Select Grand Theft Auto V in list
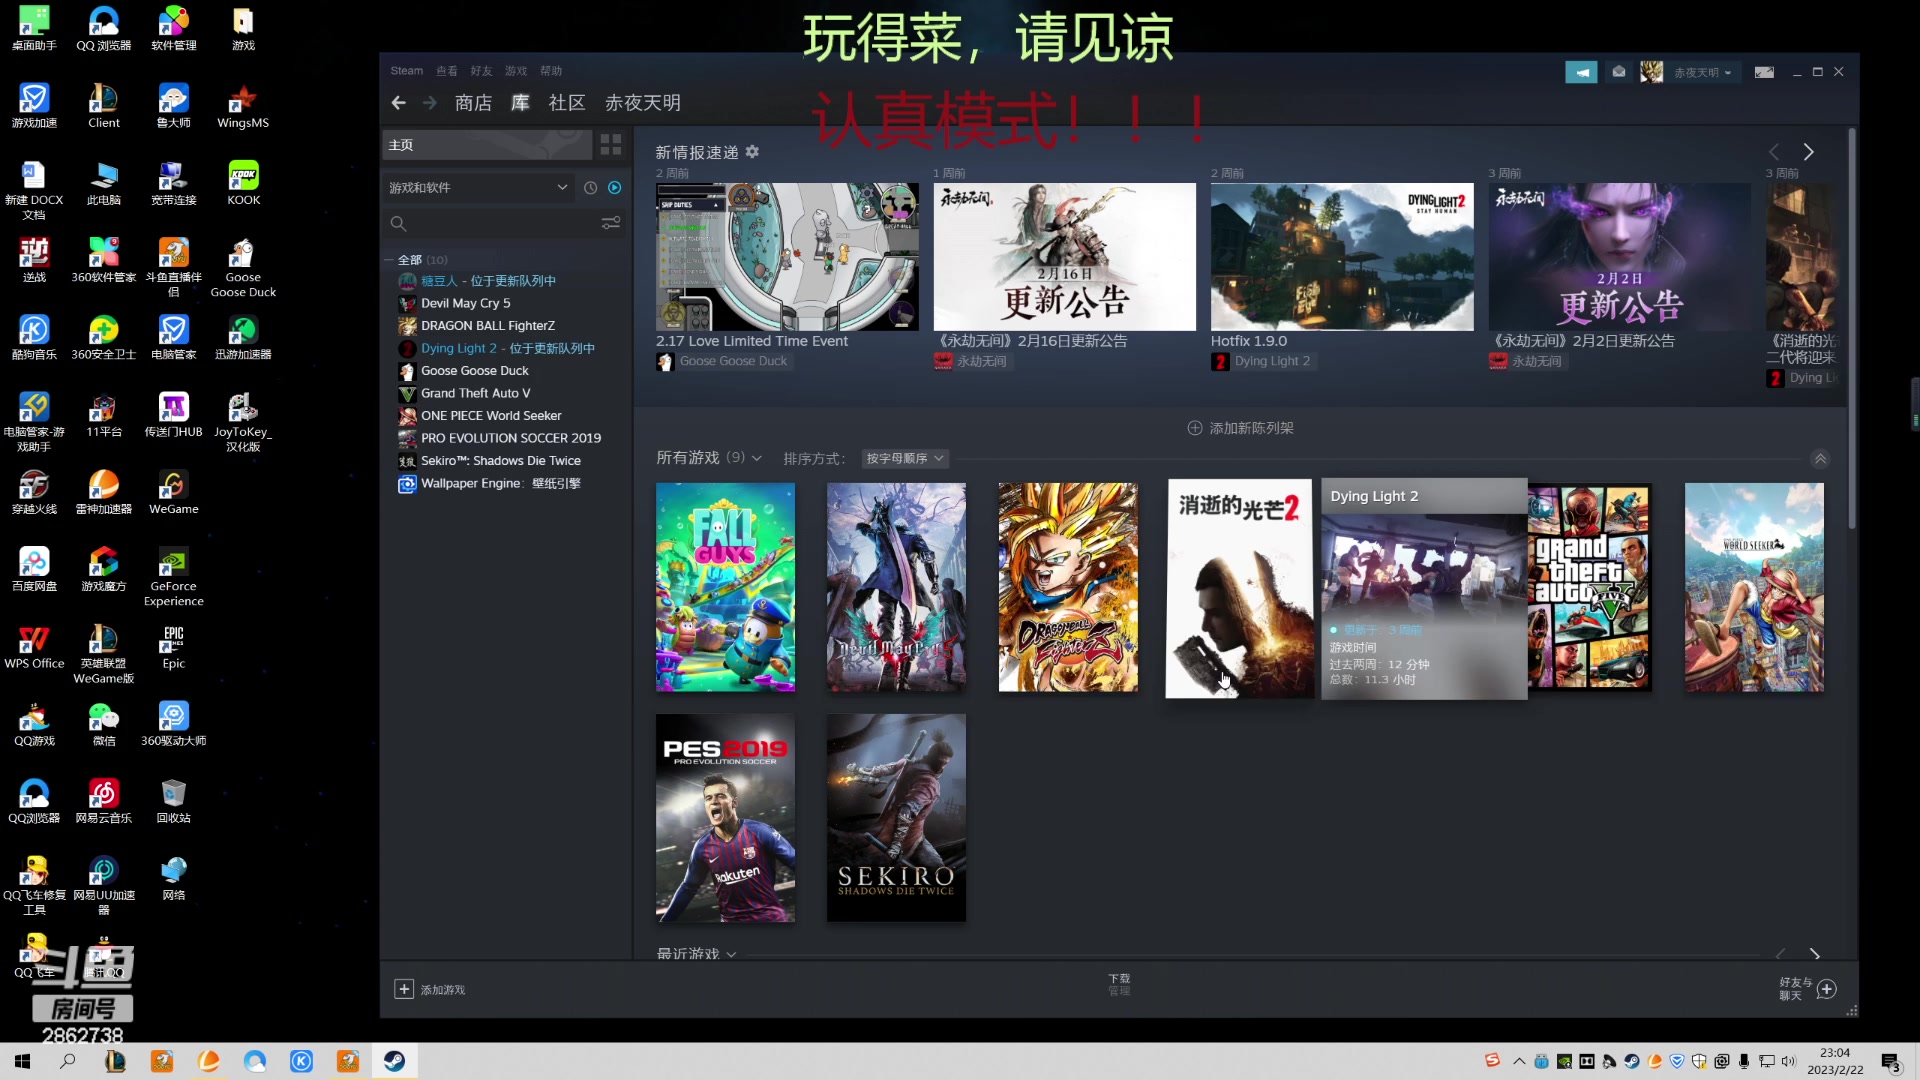 pos(475,393)
